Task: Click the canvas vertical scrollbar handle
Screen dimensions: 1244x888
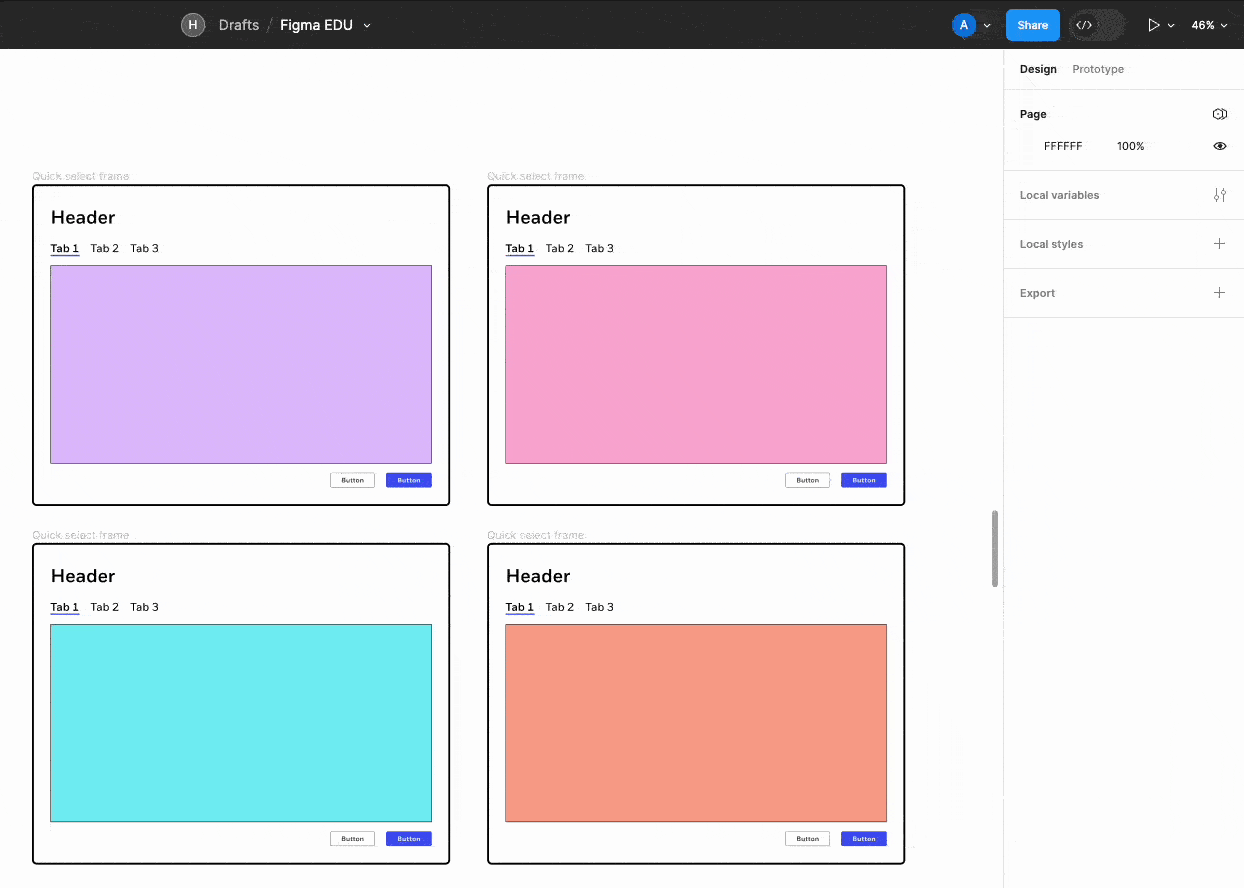Action: tap(994, 548)
